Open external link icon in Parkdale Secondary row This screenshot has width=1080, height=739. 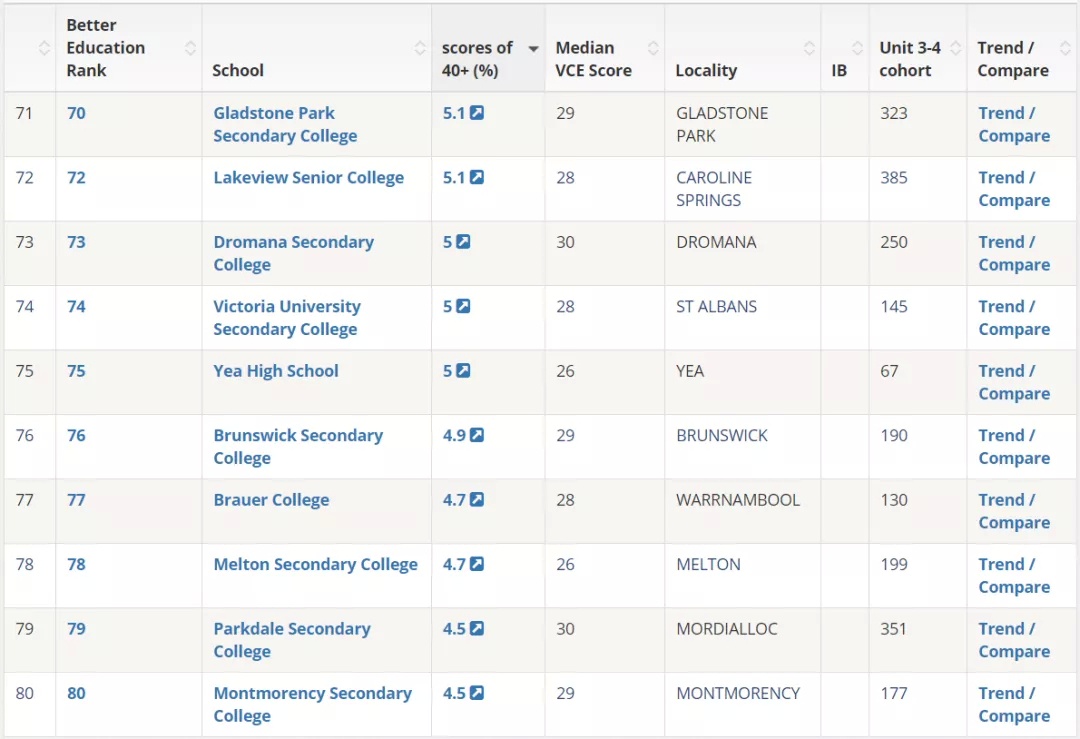click(477, 629)
